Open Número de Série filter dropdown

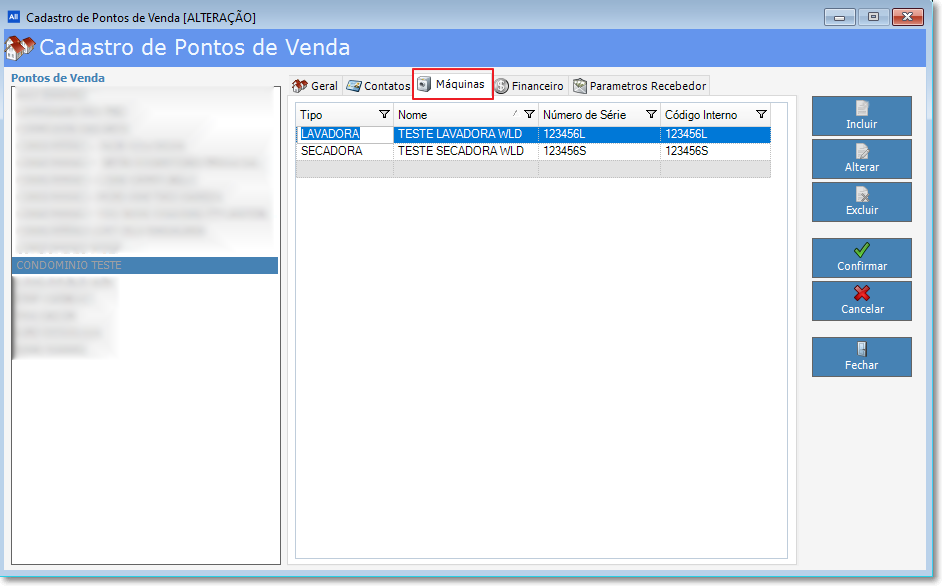(651, 115)
